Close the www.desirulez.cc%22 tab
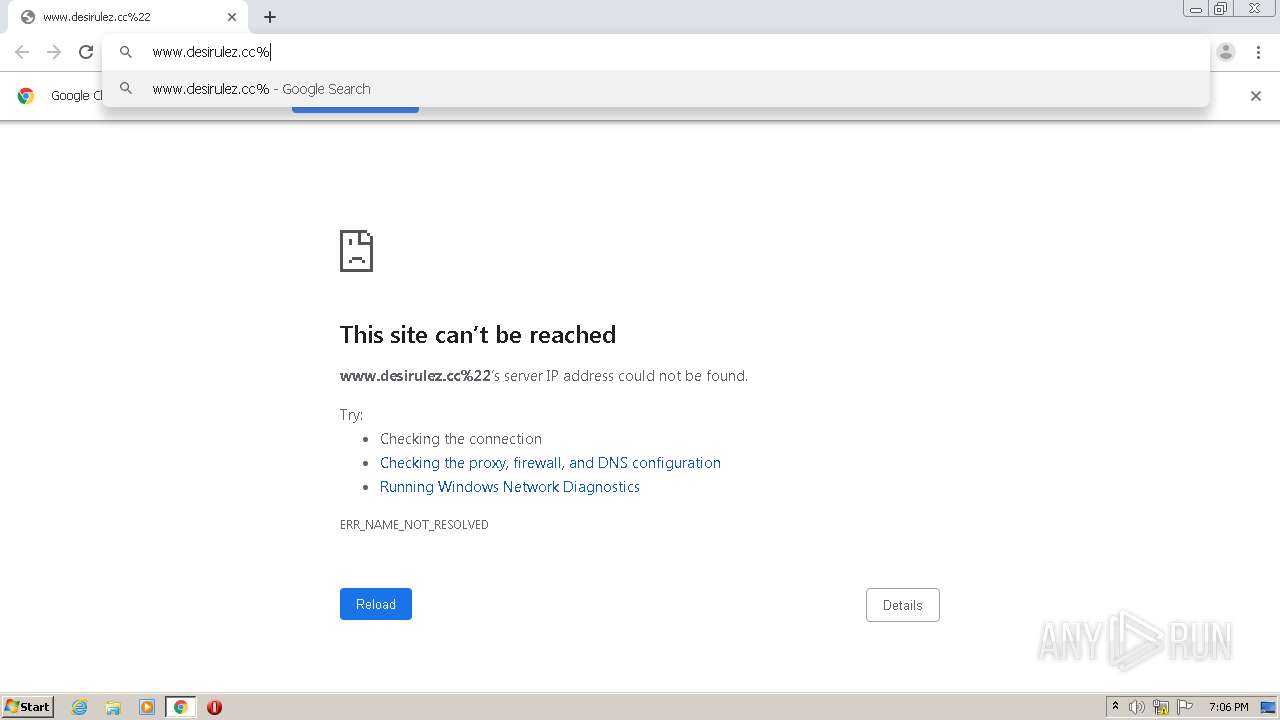 click(x=232, y=17)
